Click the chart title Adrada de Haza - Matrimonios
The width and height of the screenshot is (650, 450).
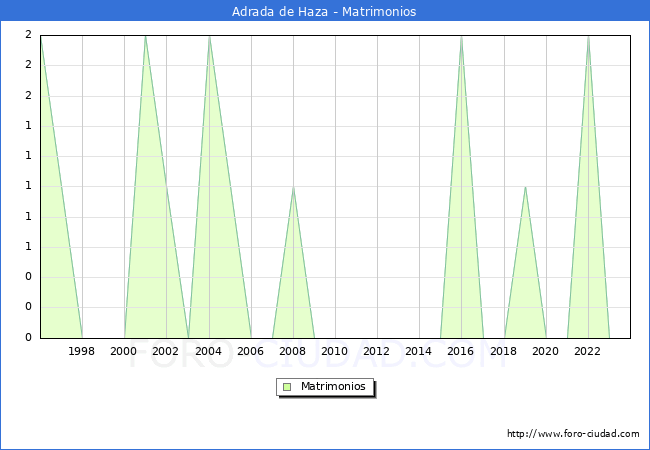click(x=324, y=12)
